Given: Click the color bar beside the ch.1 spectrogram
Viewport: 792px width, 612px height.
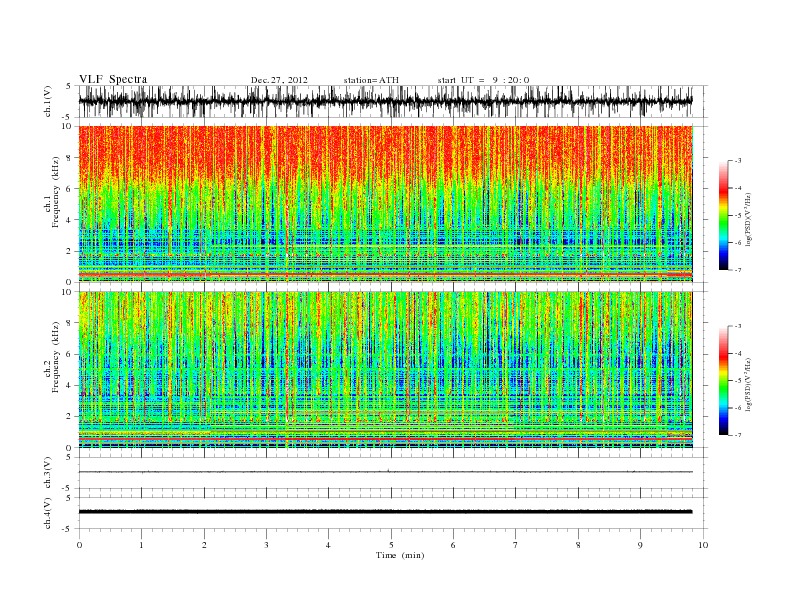Looking at the screenshot, I should 723,215.
